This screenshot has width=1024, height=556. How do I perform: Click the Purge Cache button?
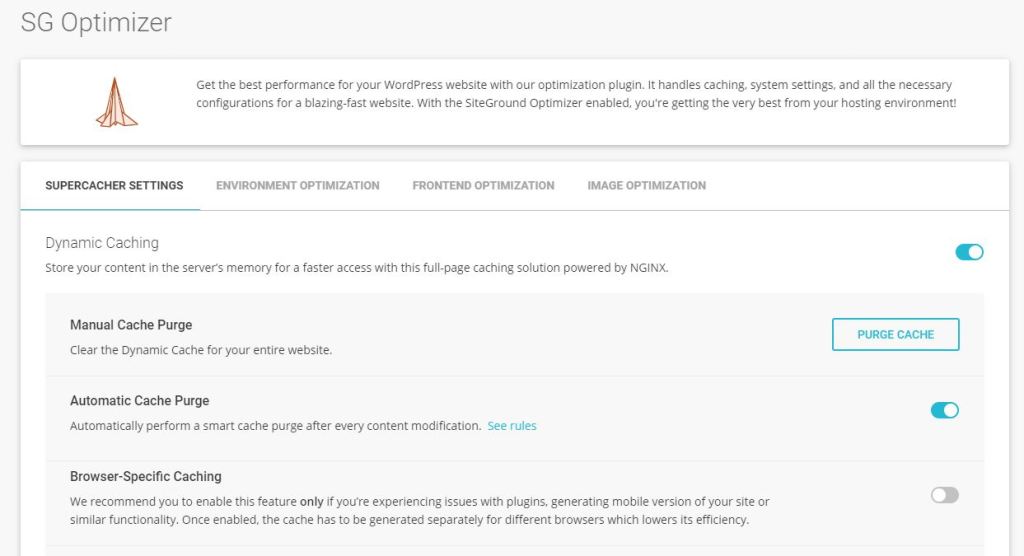895,335
